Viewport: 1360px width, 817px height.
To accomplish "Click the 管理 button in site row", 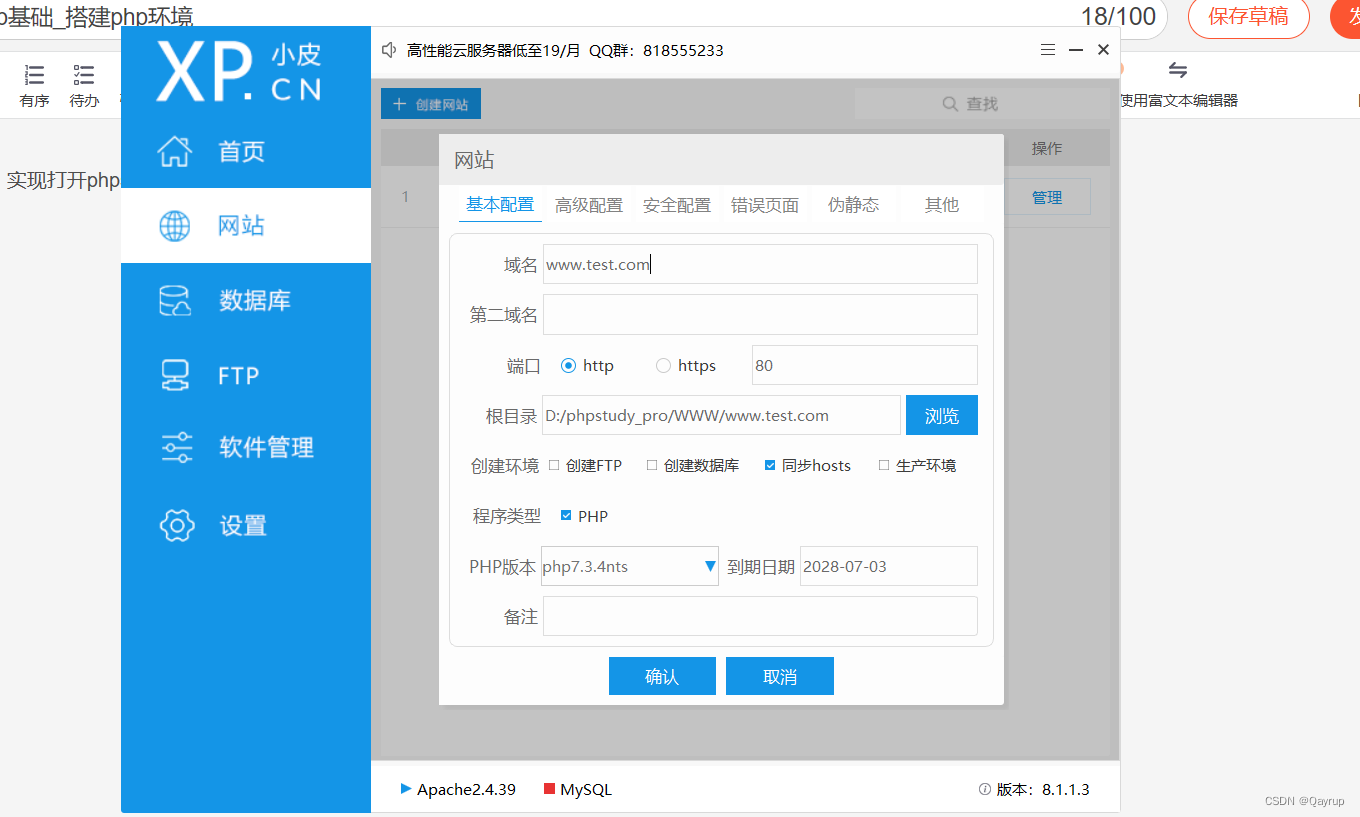I will coord(1047,198).
